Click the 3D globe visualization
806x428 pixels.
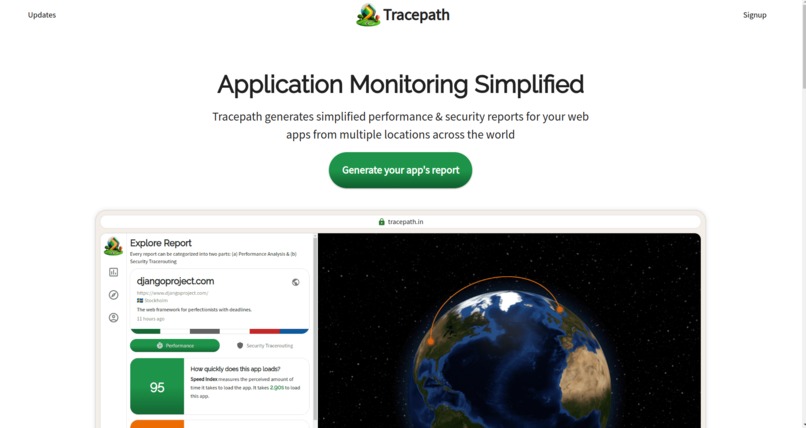(x=512, y=360)
